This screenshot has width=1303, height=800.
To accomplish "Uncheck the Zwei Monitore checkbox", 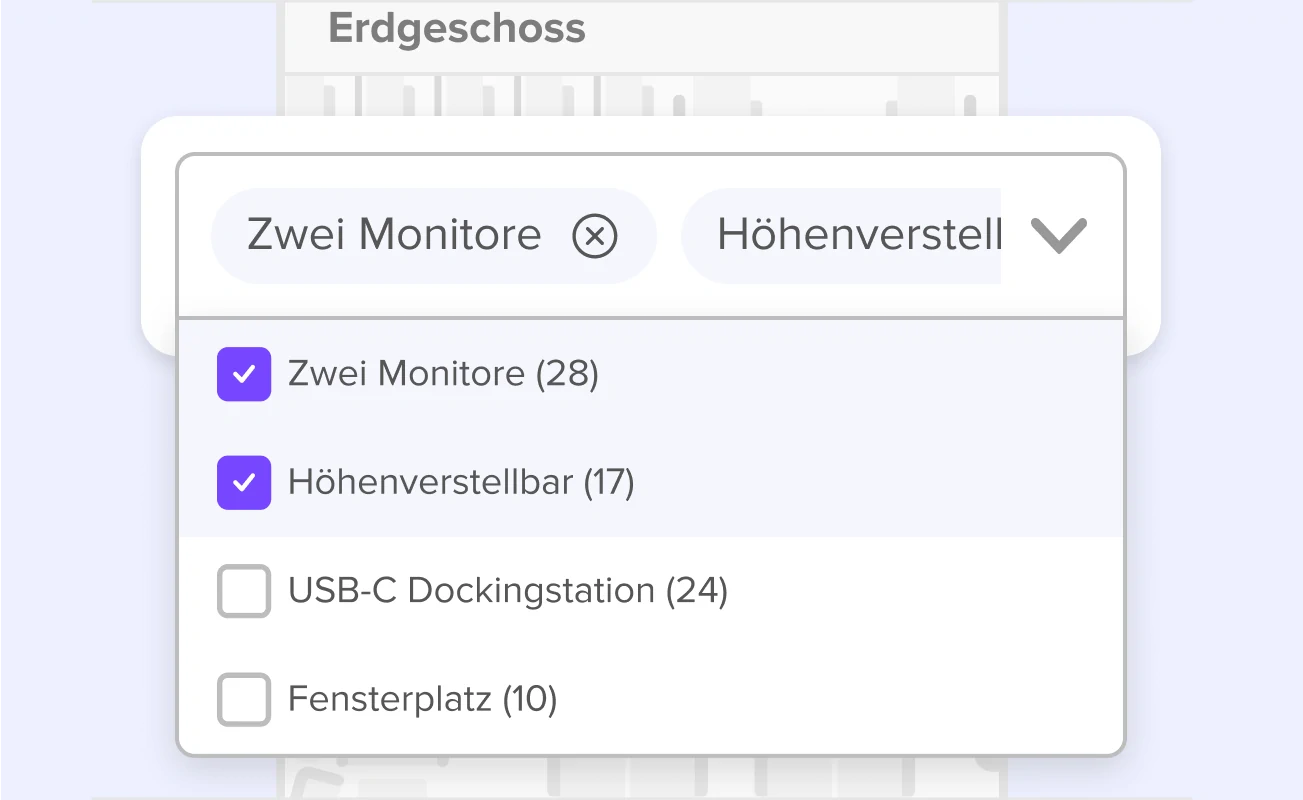I will [x=244, y=374].
